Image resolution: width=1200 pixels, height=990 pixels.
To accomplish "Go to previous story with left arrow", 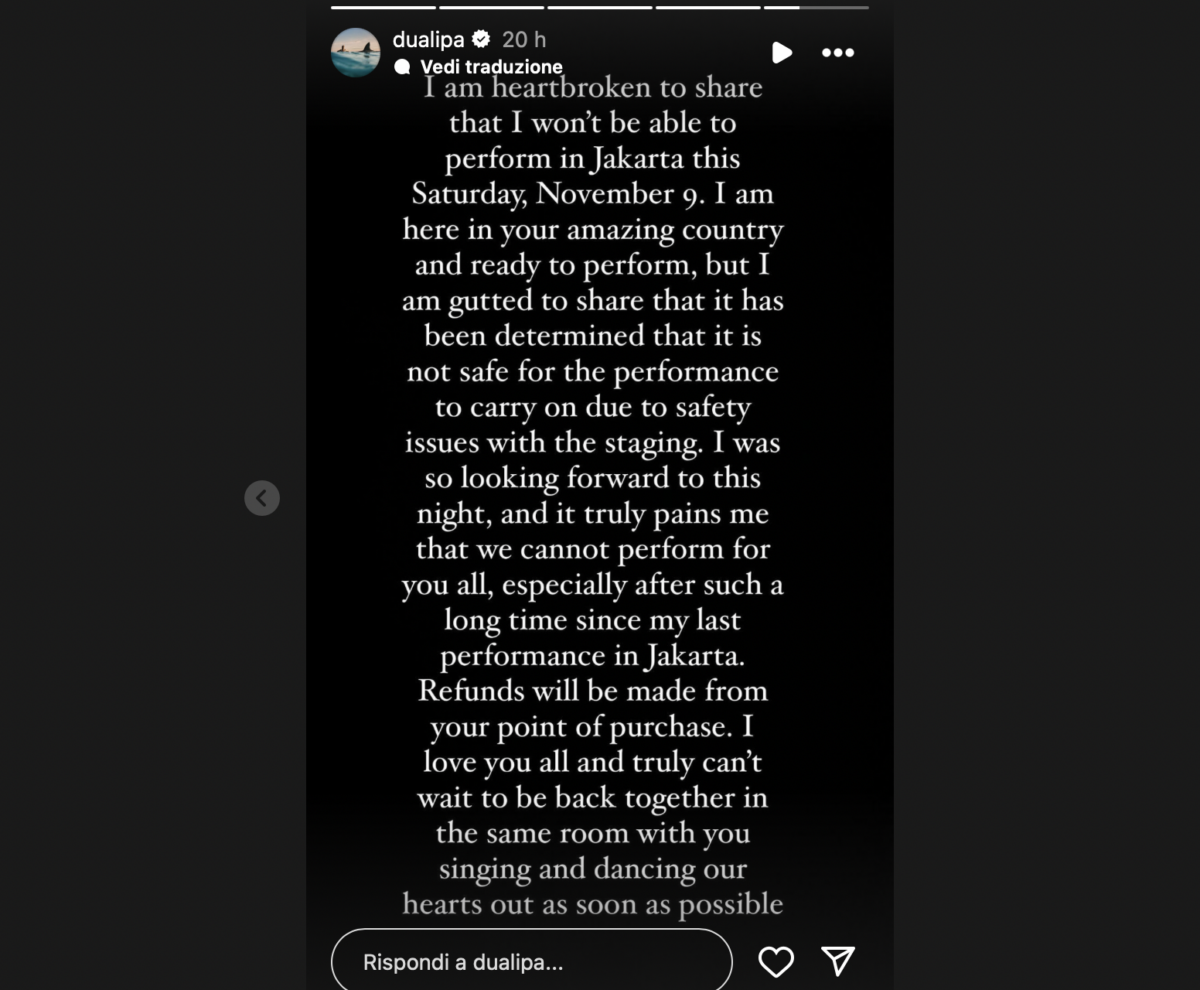I will click(x=262, y=498).
